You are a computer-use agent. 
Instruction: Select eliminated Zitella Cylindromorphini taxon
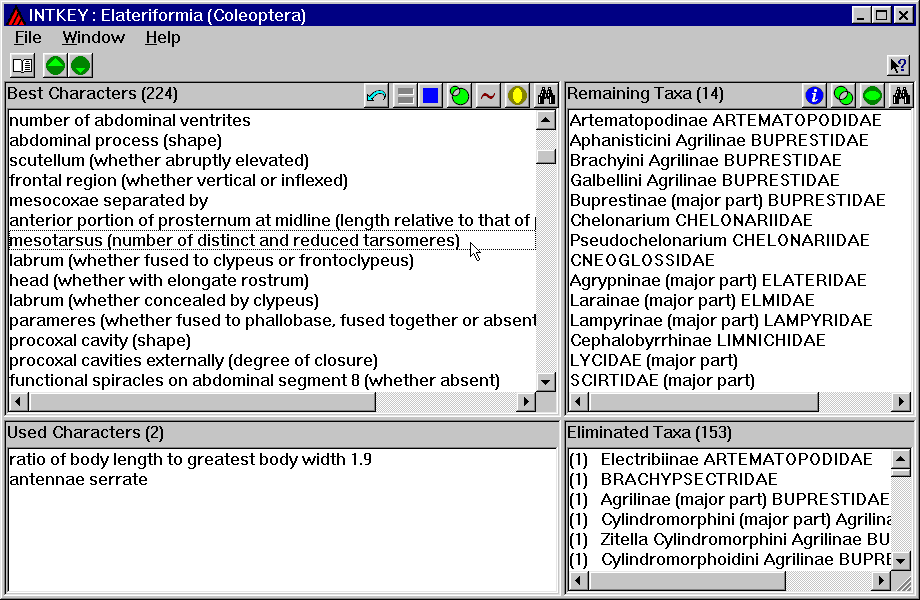click(730, 539)
